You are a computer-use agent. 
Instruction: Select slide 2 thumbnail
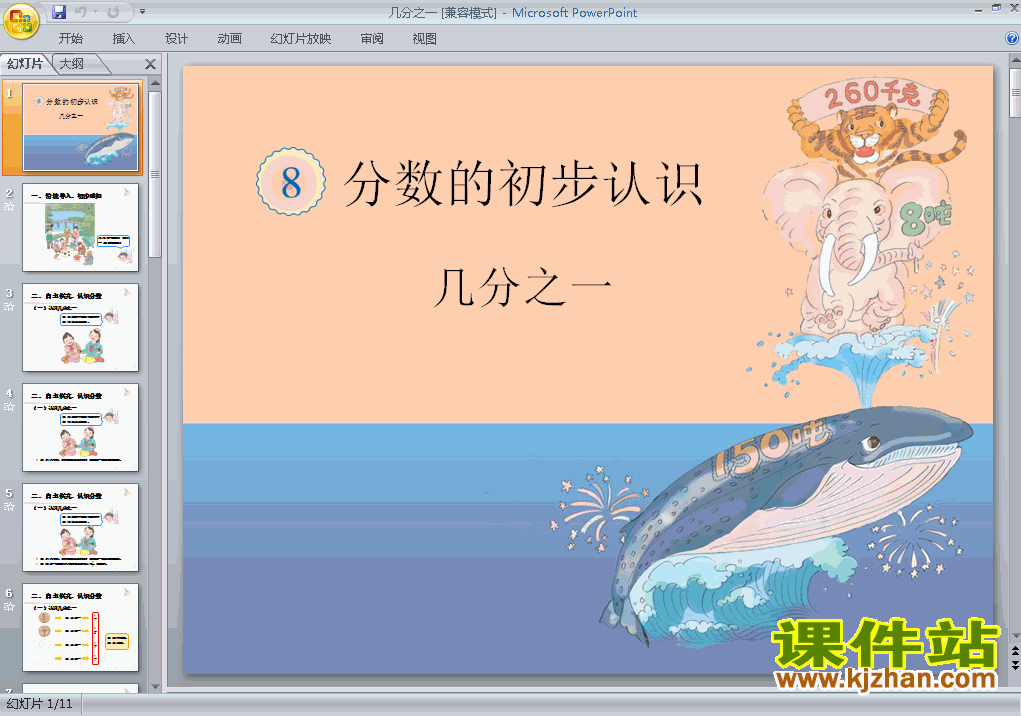pyautogui.click(x=80, y=227)
